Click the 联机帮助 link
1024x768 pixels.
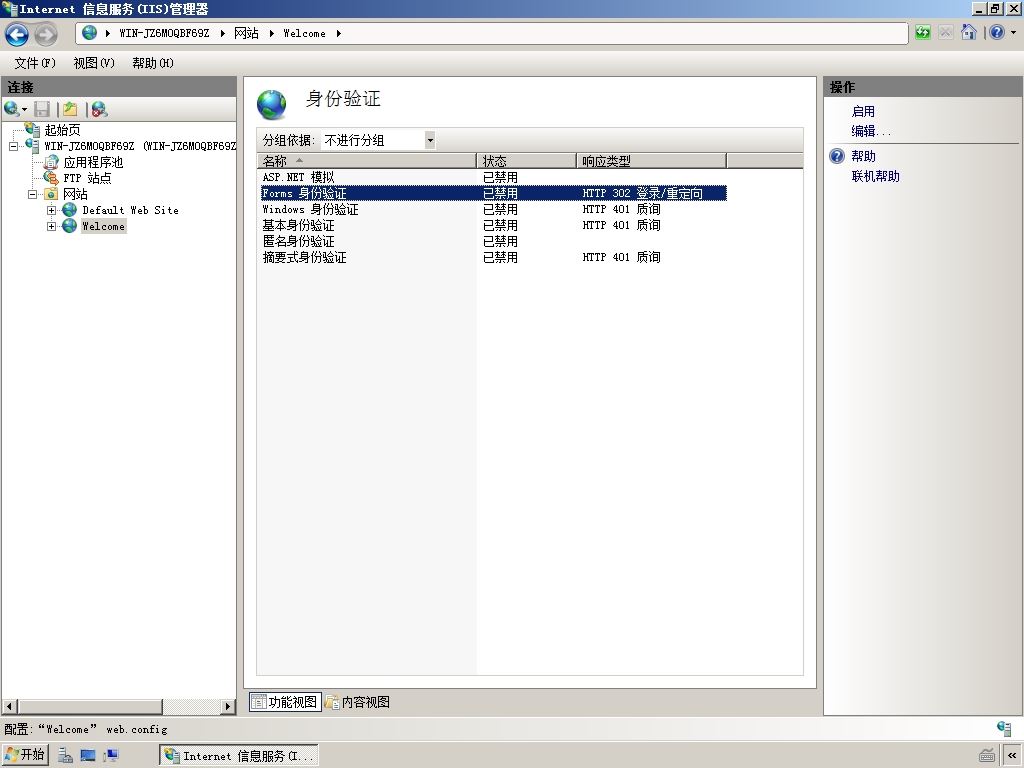[875, 176]
